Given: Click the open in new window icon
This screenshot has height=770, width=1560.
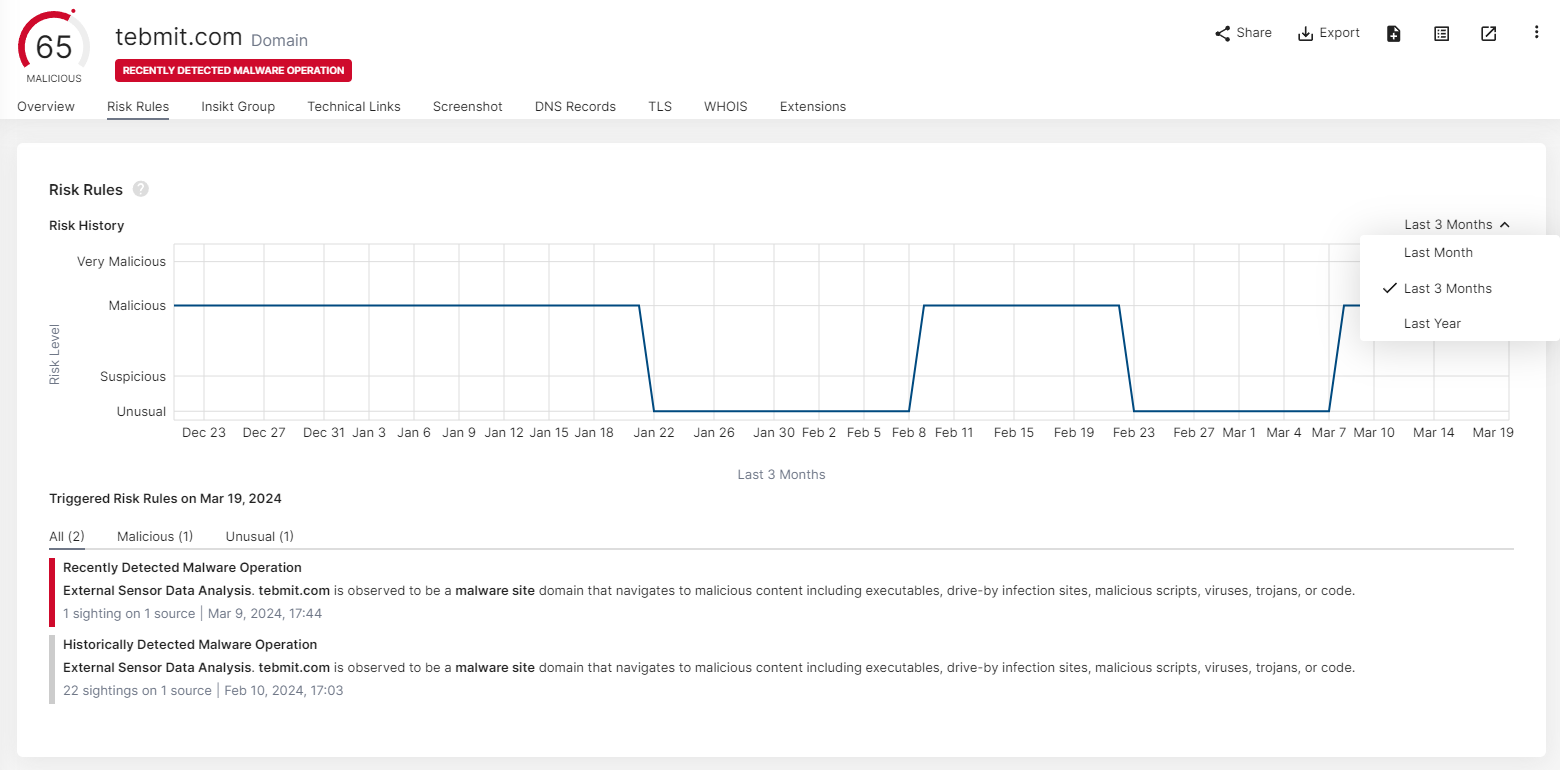Looking at the screenshot, I should point(1488,33).
